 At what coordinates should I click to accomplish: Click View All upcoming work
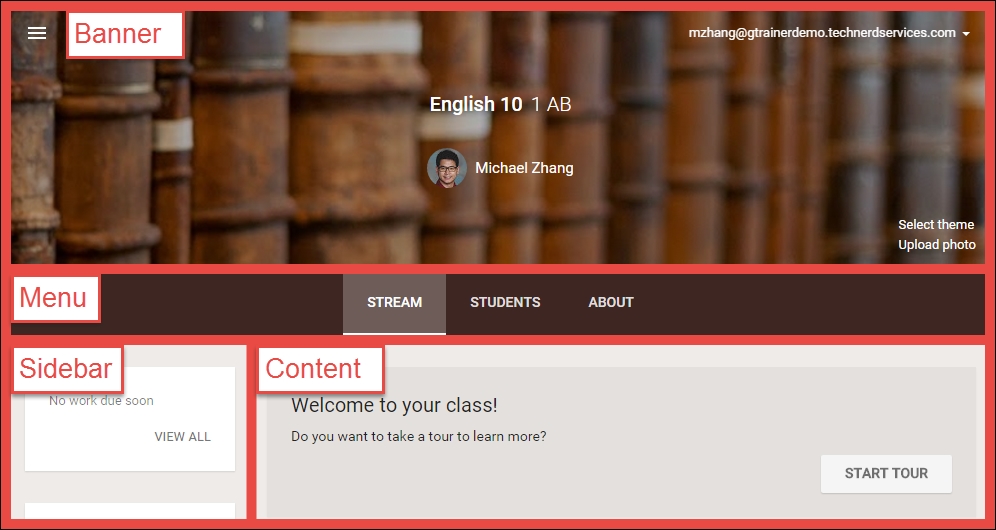pyautogui.click(x=182, y=437)
